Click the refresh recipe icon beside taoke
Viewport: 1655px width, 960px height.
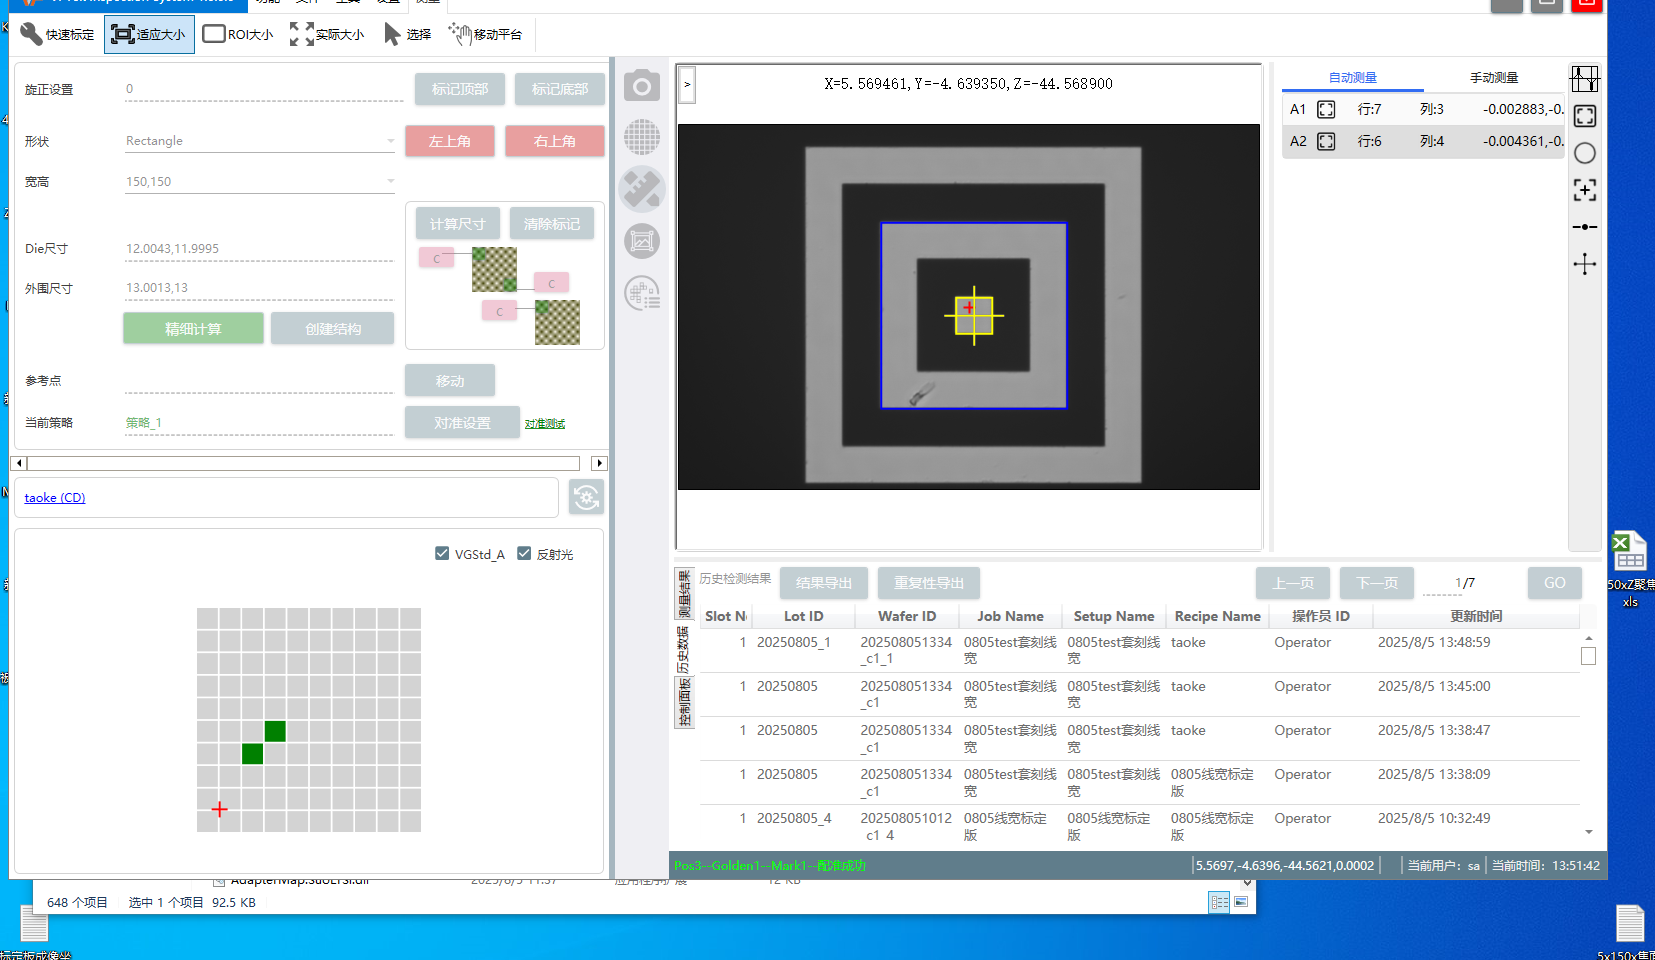tap(586, 497)
